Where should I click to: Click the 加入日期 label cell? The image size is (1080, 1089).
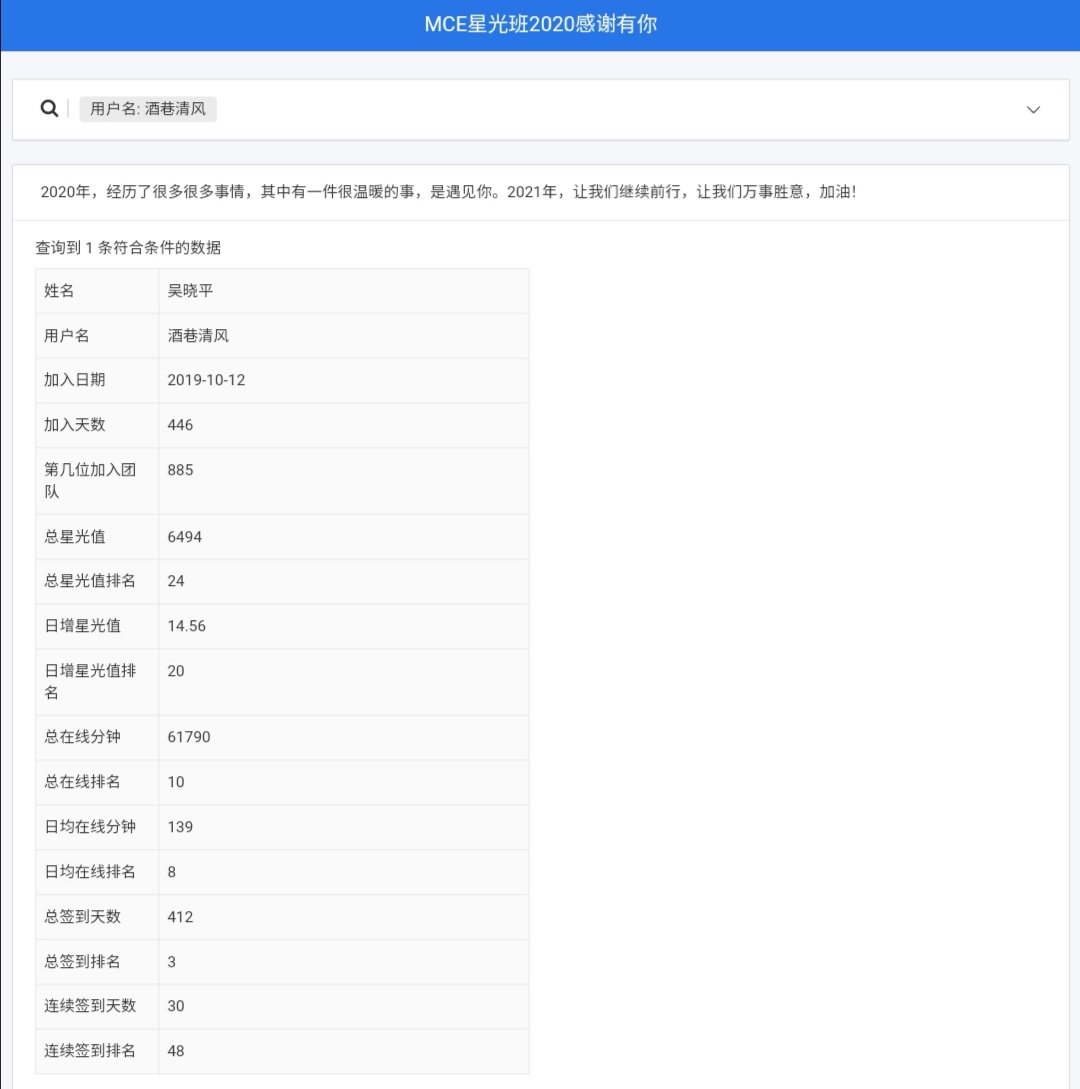coord(97,381)
